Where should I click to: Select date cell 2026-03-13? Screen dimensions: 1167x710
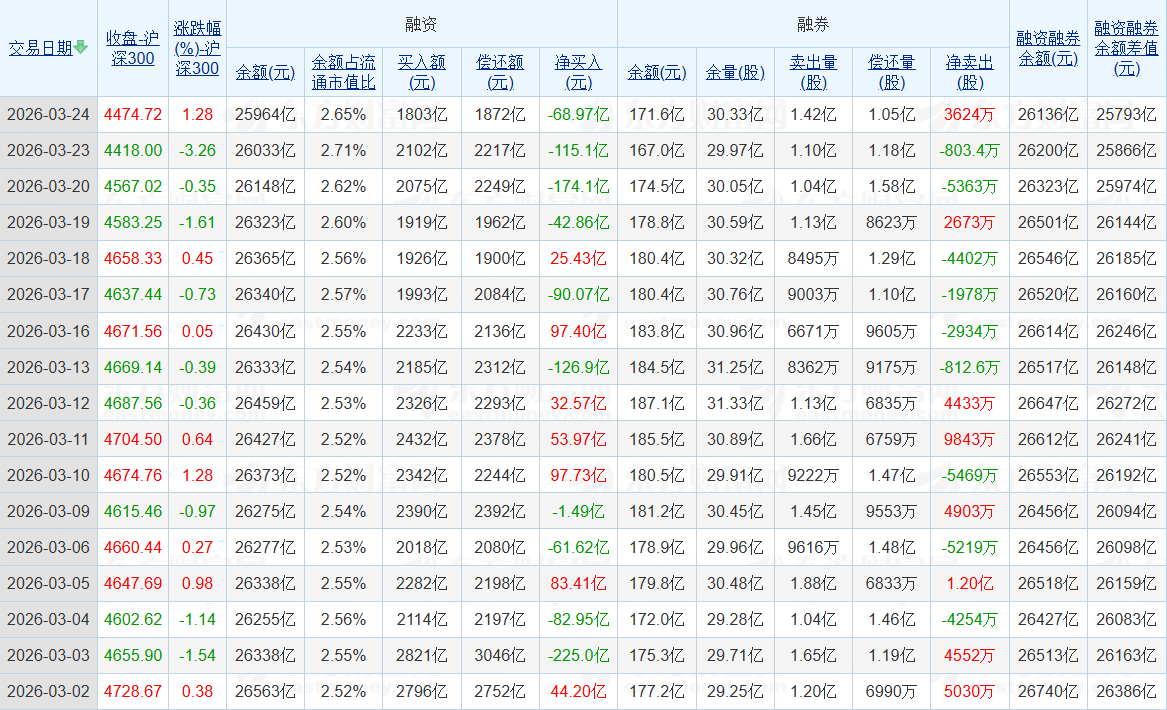(x=48, y=367)
